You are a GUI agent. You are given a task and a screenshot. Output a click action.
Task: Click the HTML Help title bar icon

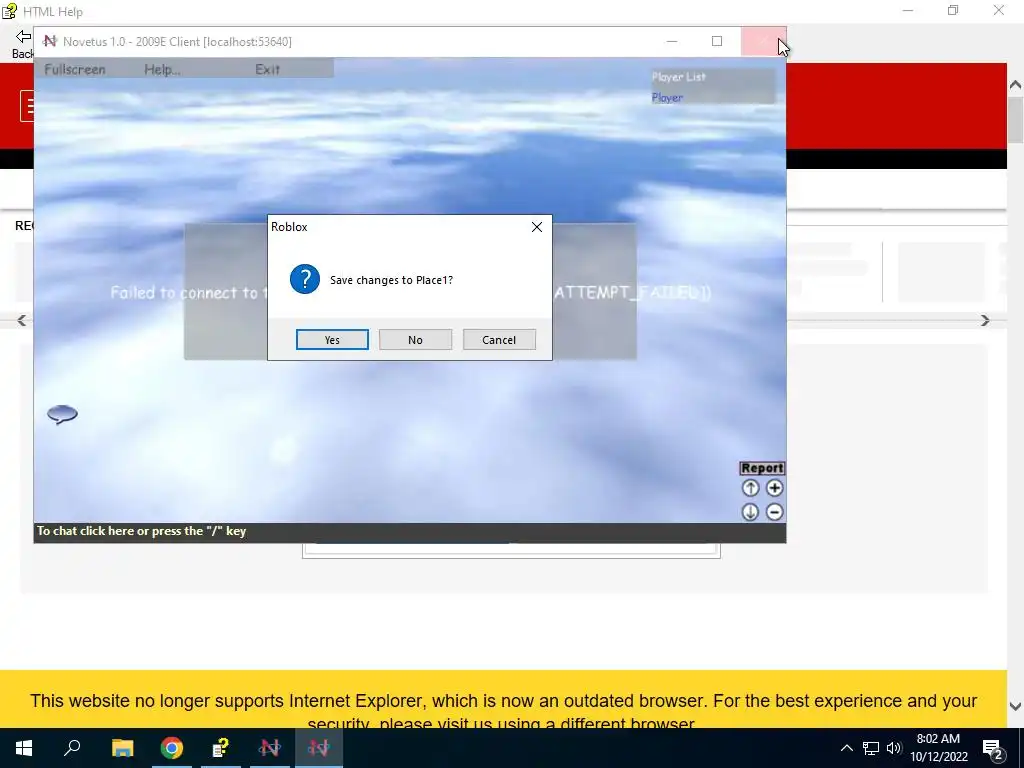pyautogui.click(x=9, y=11)
